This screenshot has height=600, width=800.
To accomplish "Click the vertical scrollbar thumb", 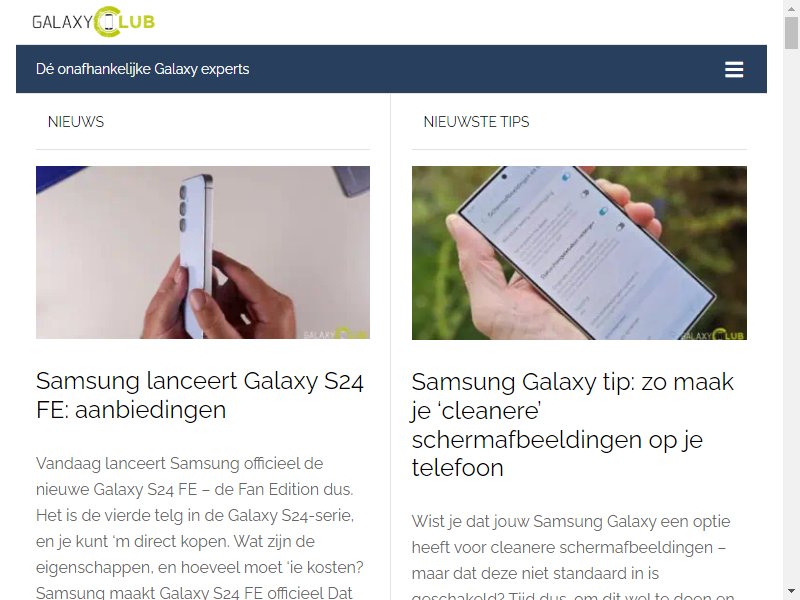I will 791,32.
